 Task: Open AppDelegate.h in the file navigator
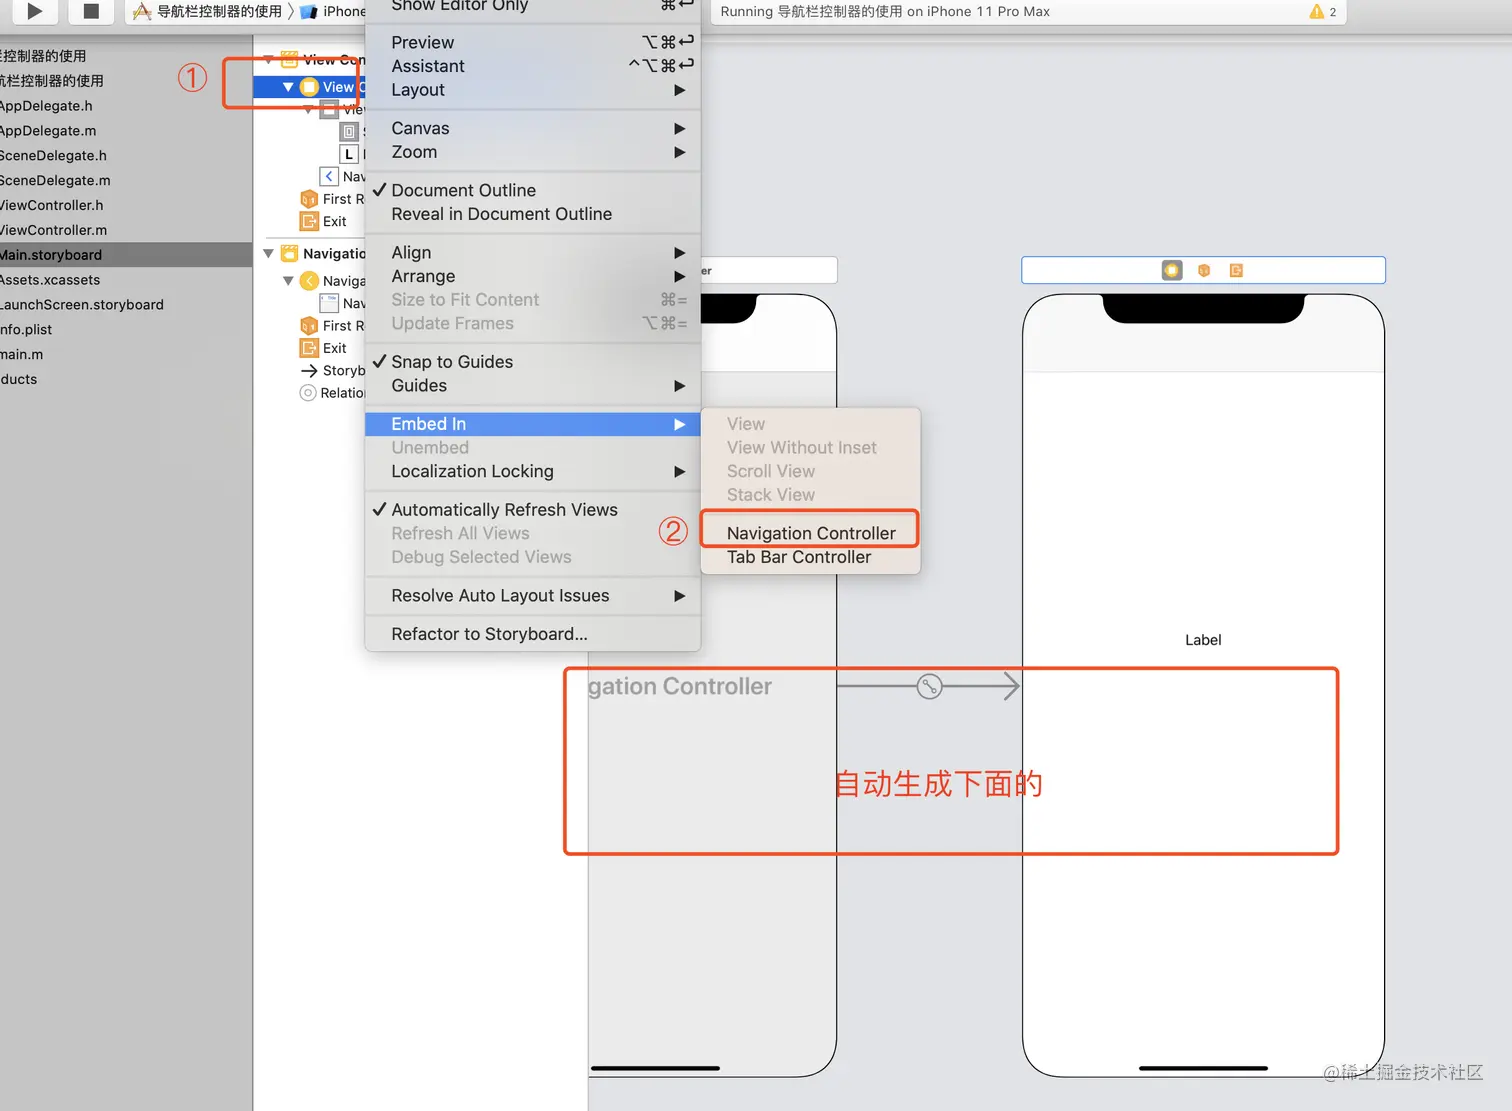point(46,106)
